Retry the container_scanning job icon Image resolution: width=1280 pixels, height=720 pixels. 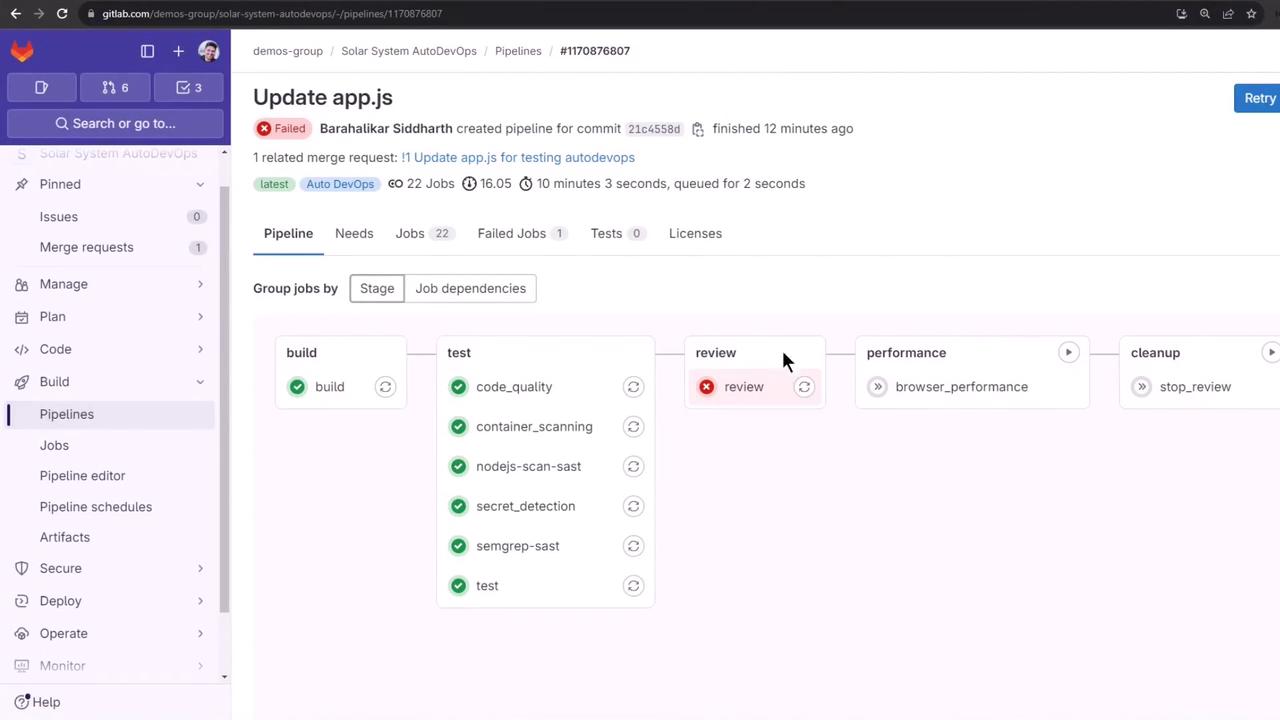[x=633, y=427]
